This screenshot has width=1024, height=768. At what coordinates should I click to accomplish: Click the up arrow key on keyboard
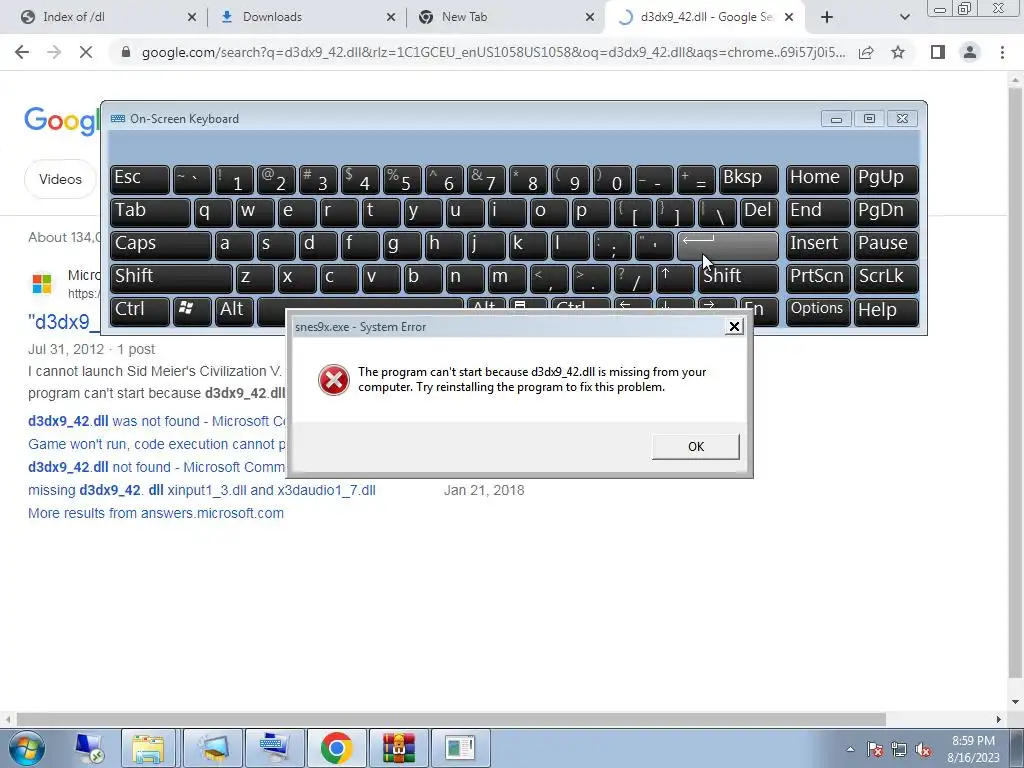(x=675, y=278)
